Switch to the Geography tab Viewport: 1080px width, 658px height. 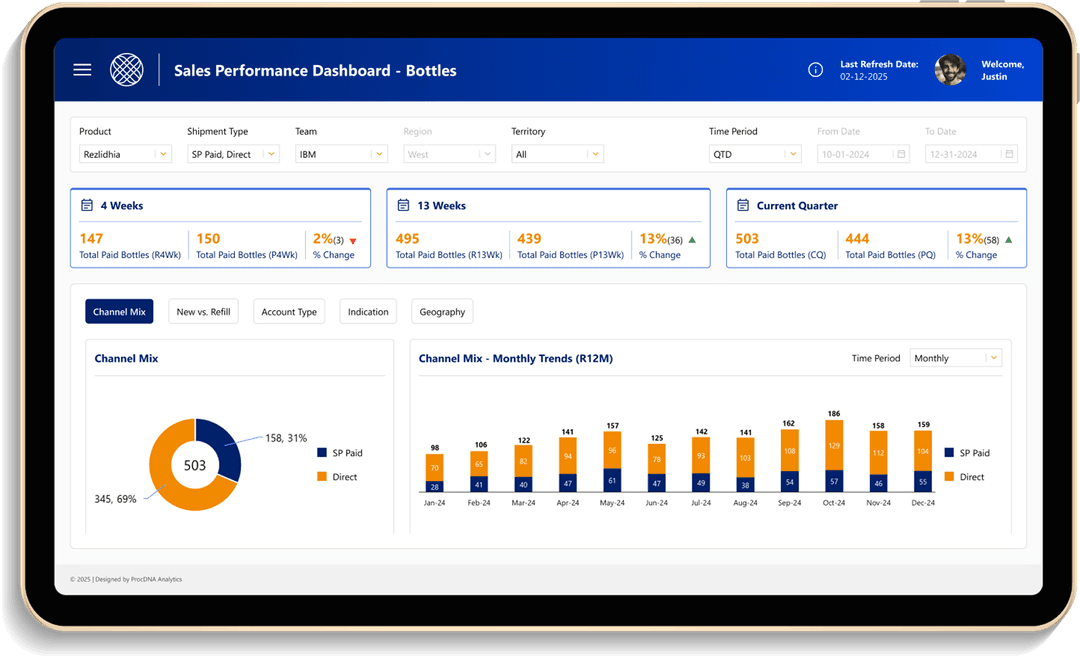pyautogui.click(x=442, y=312)
